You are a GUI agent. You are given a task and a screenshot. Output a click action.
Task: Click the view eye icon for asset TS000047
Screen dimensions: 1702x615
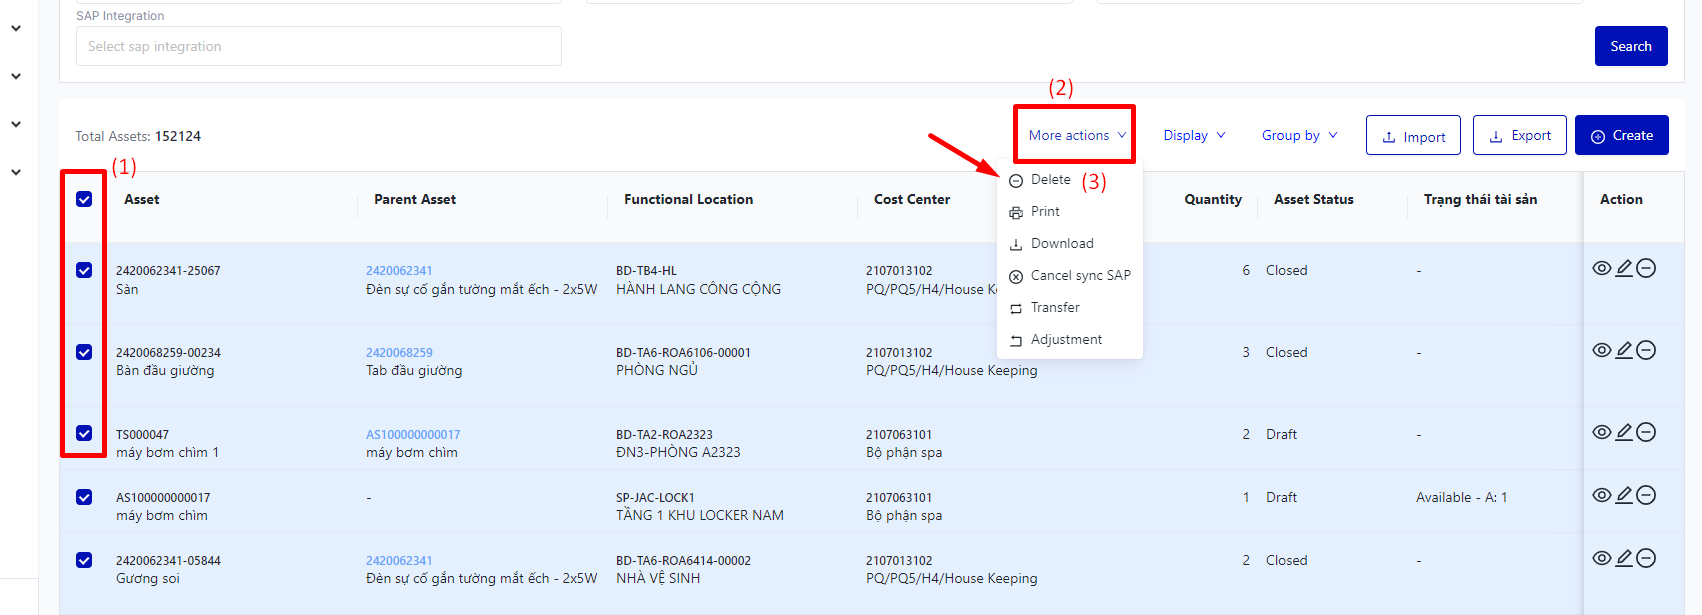1601,432
